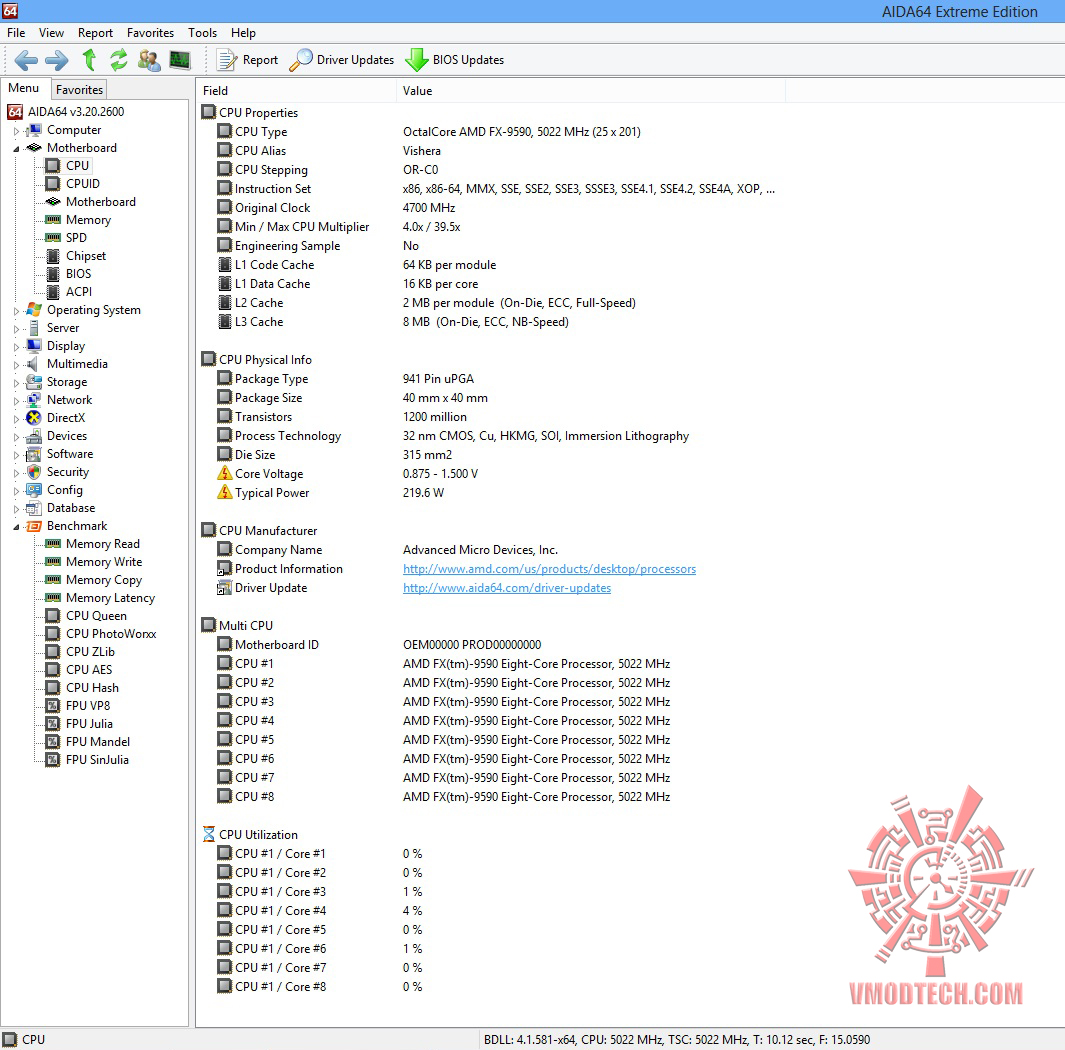Click the Security shield tree icon
This screenshot has height=1050, width=1065.
(34, 472)
